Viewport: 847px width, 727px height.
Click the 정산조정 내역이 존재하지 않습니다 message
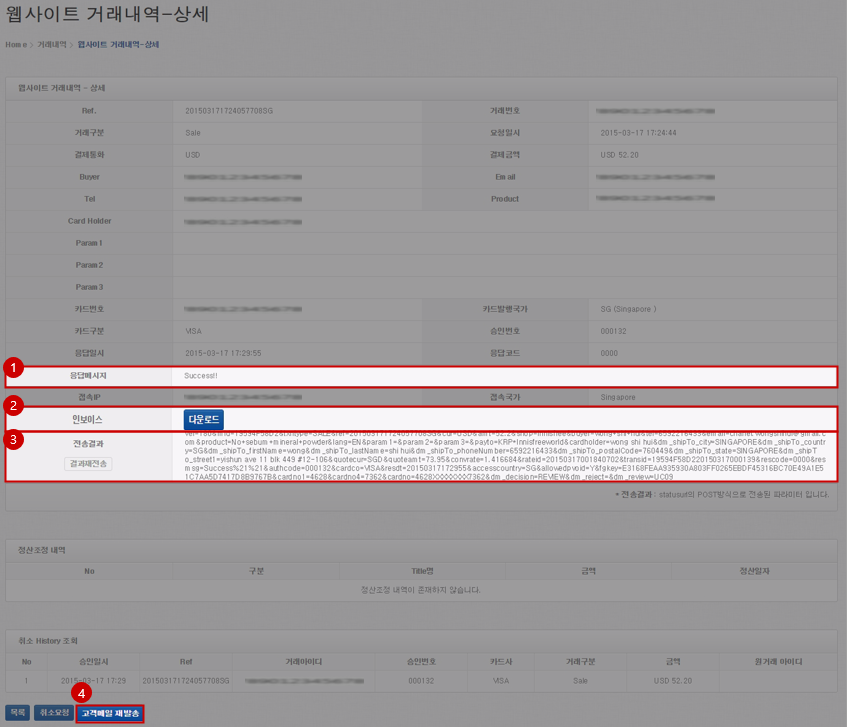(x=421, y=590)
